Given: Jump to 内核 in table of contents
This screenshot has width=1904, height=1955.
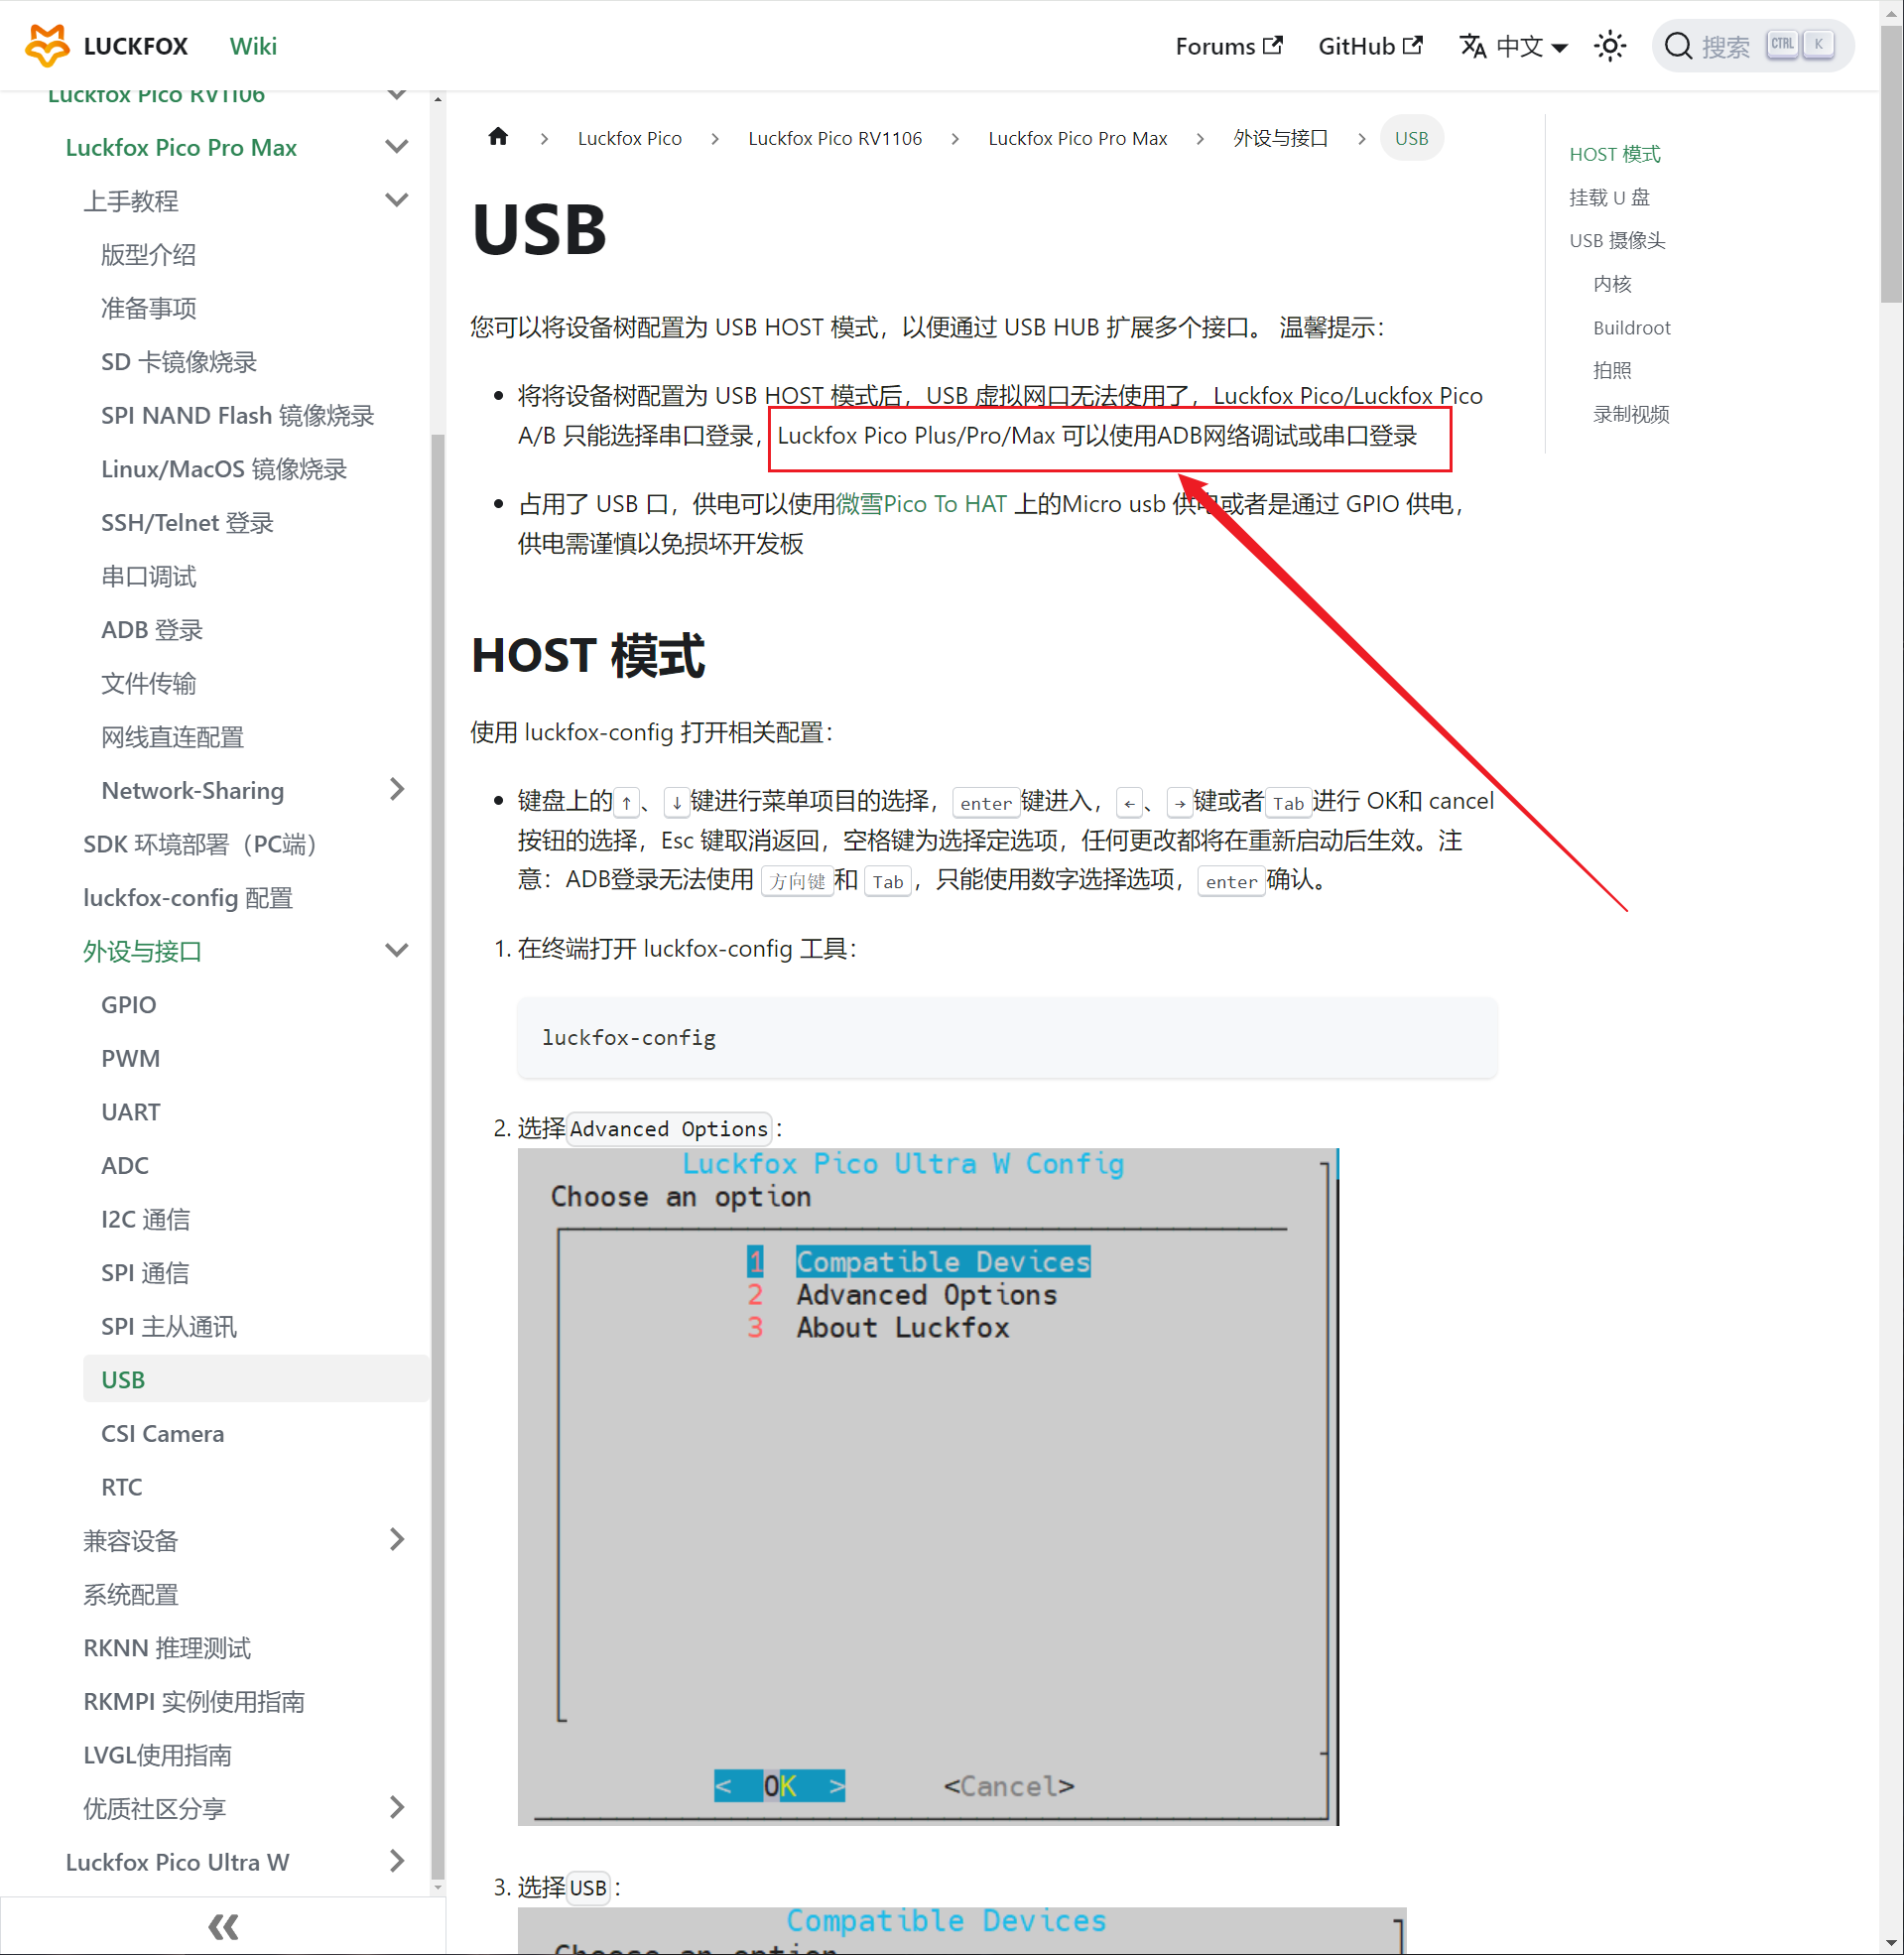Looking at the screenshot, I should click(x=1612, y=284).
